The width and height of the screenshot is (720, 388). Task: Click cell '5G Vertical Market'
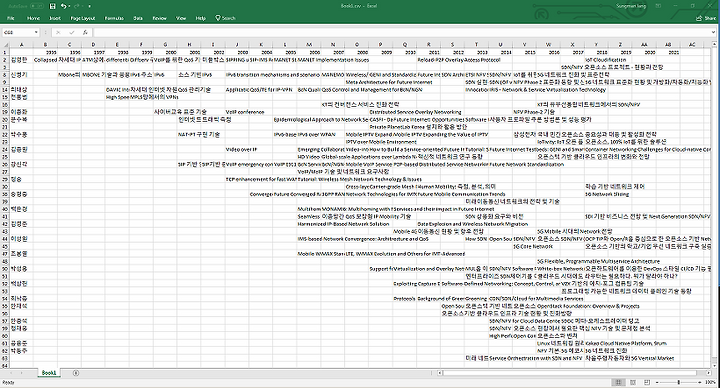[x=652, y=358]
